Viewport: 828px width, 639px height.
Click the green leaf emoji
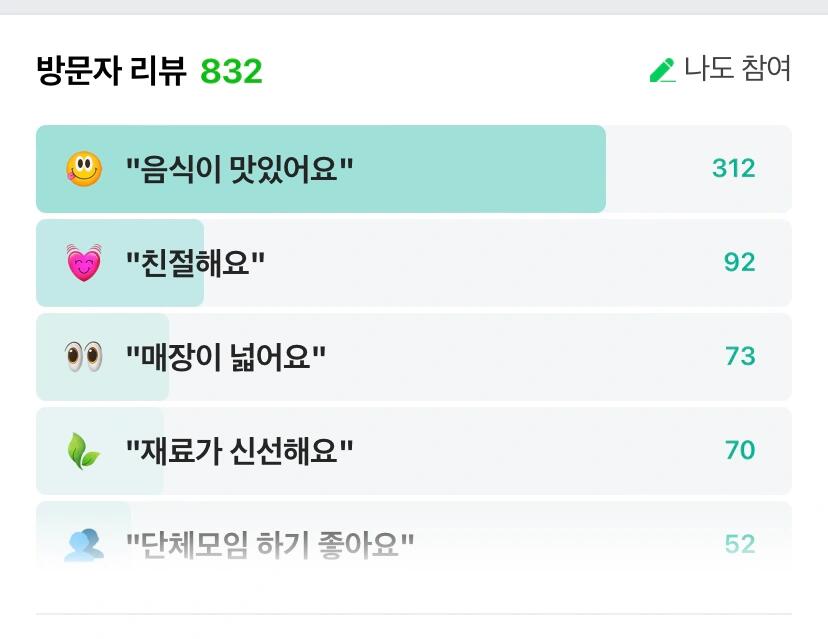click(x=83, y=451)
